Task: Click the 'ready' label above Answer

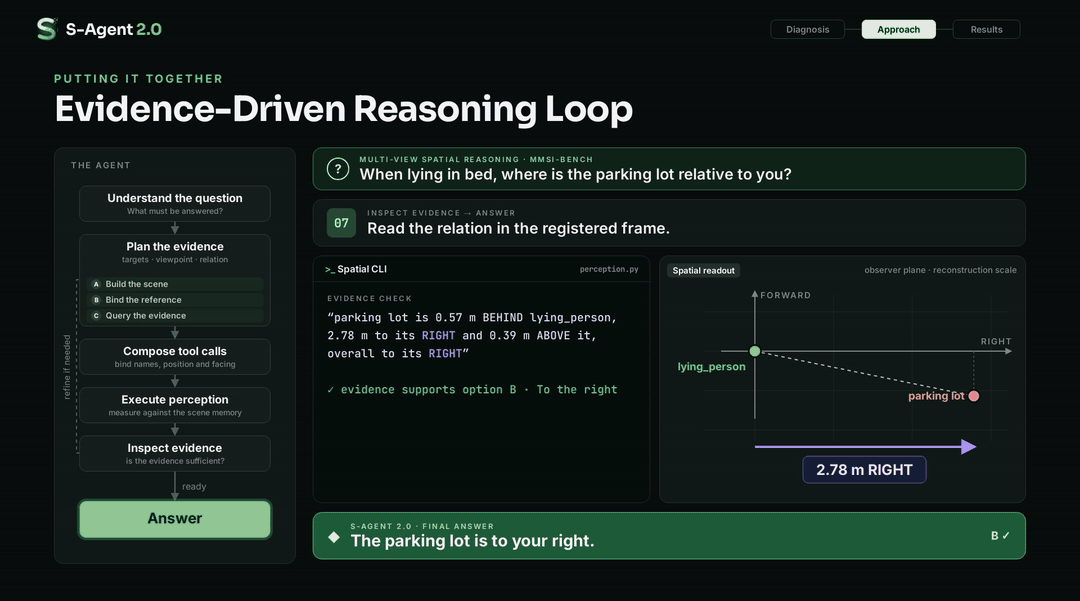Action: point(194,487)
